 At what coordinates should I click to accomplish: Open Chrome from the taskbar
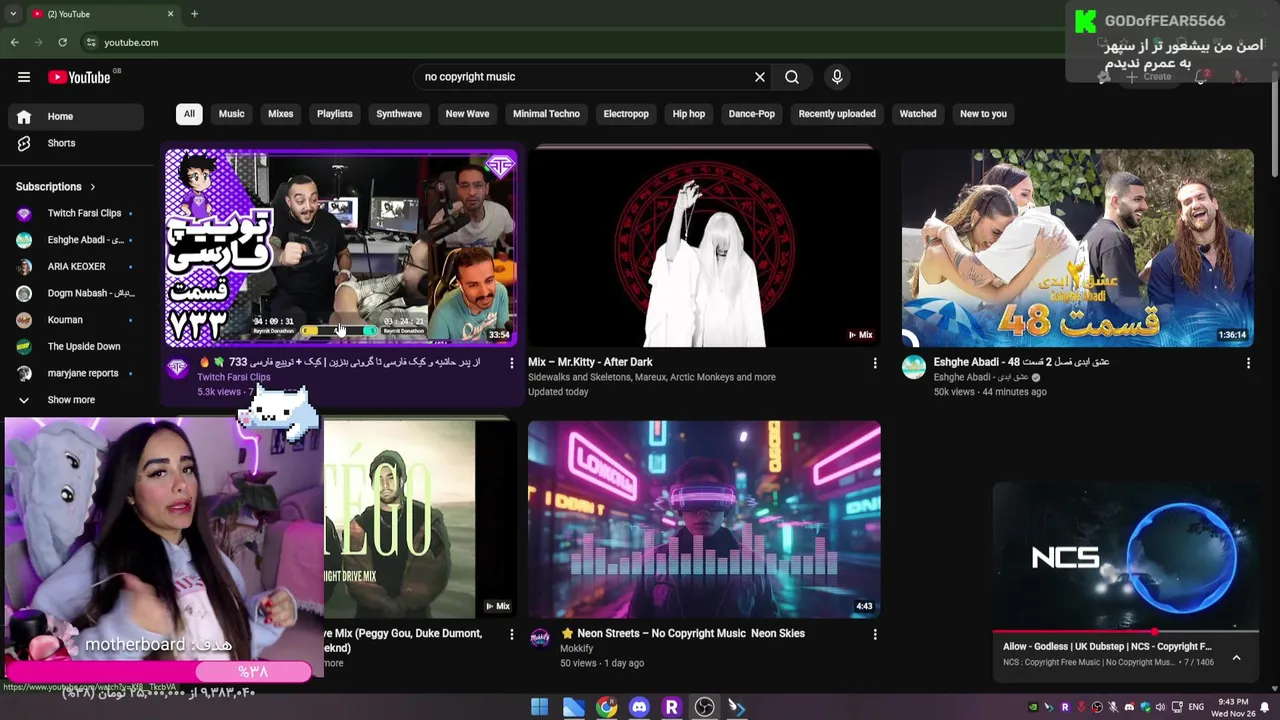point(606,707)
